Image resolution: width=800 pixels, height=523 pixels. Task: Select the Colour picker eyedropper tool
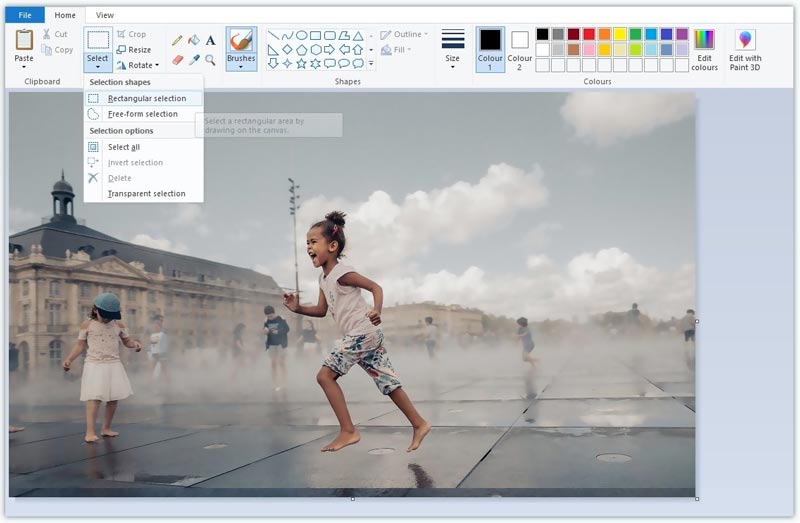click(193, 60)
